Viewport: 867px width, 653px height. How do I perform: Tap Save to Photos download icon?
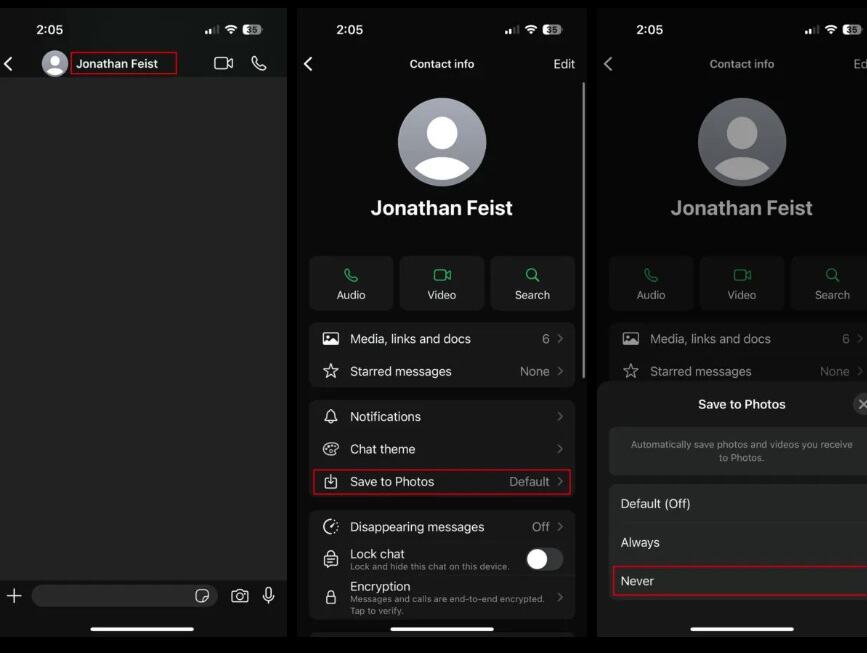coord(331,482)
